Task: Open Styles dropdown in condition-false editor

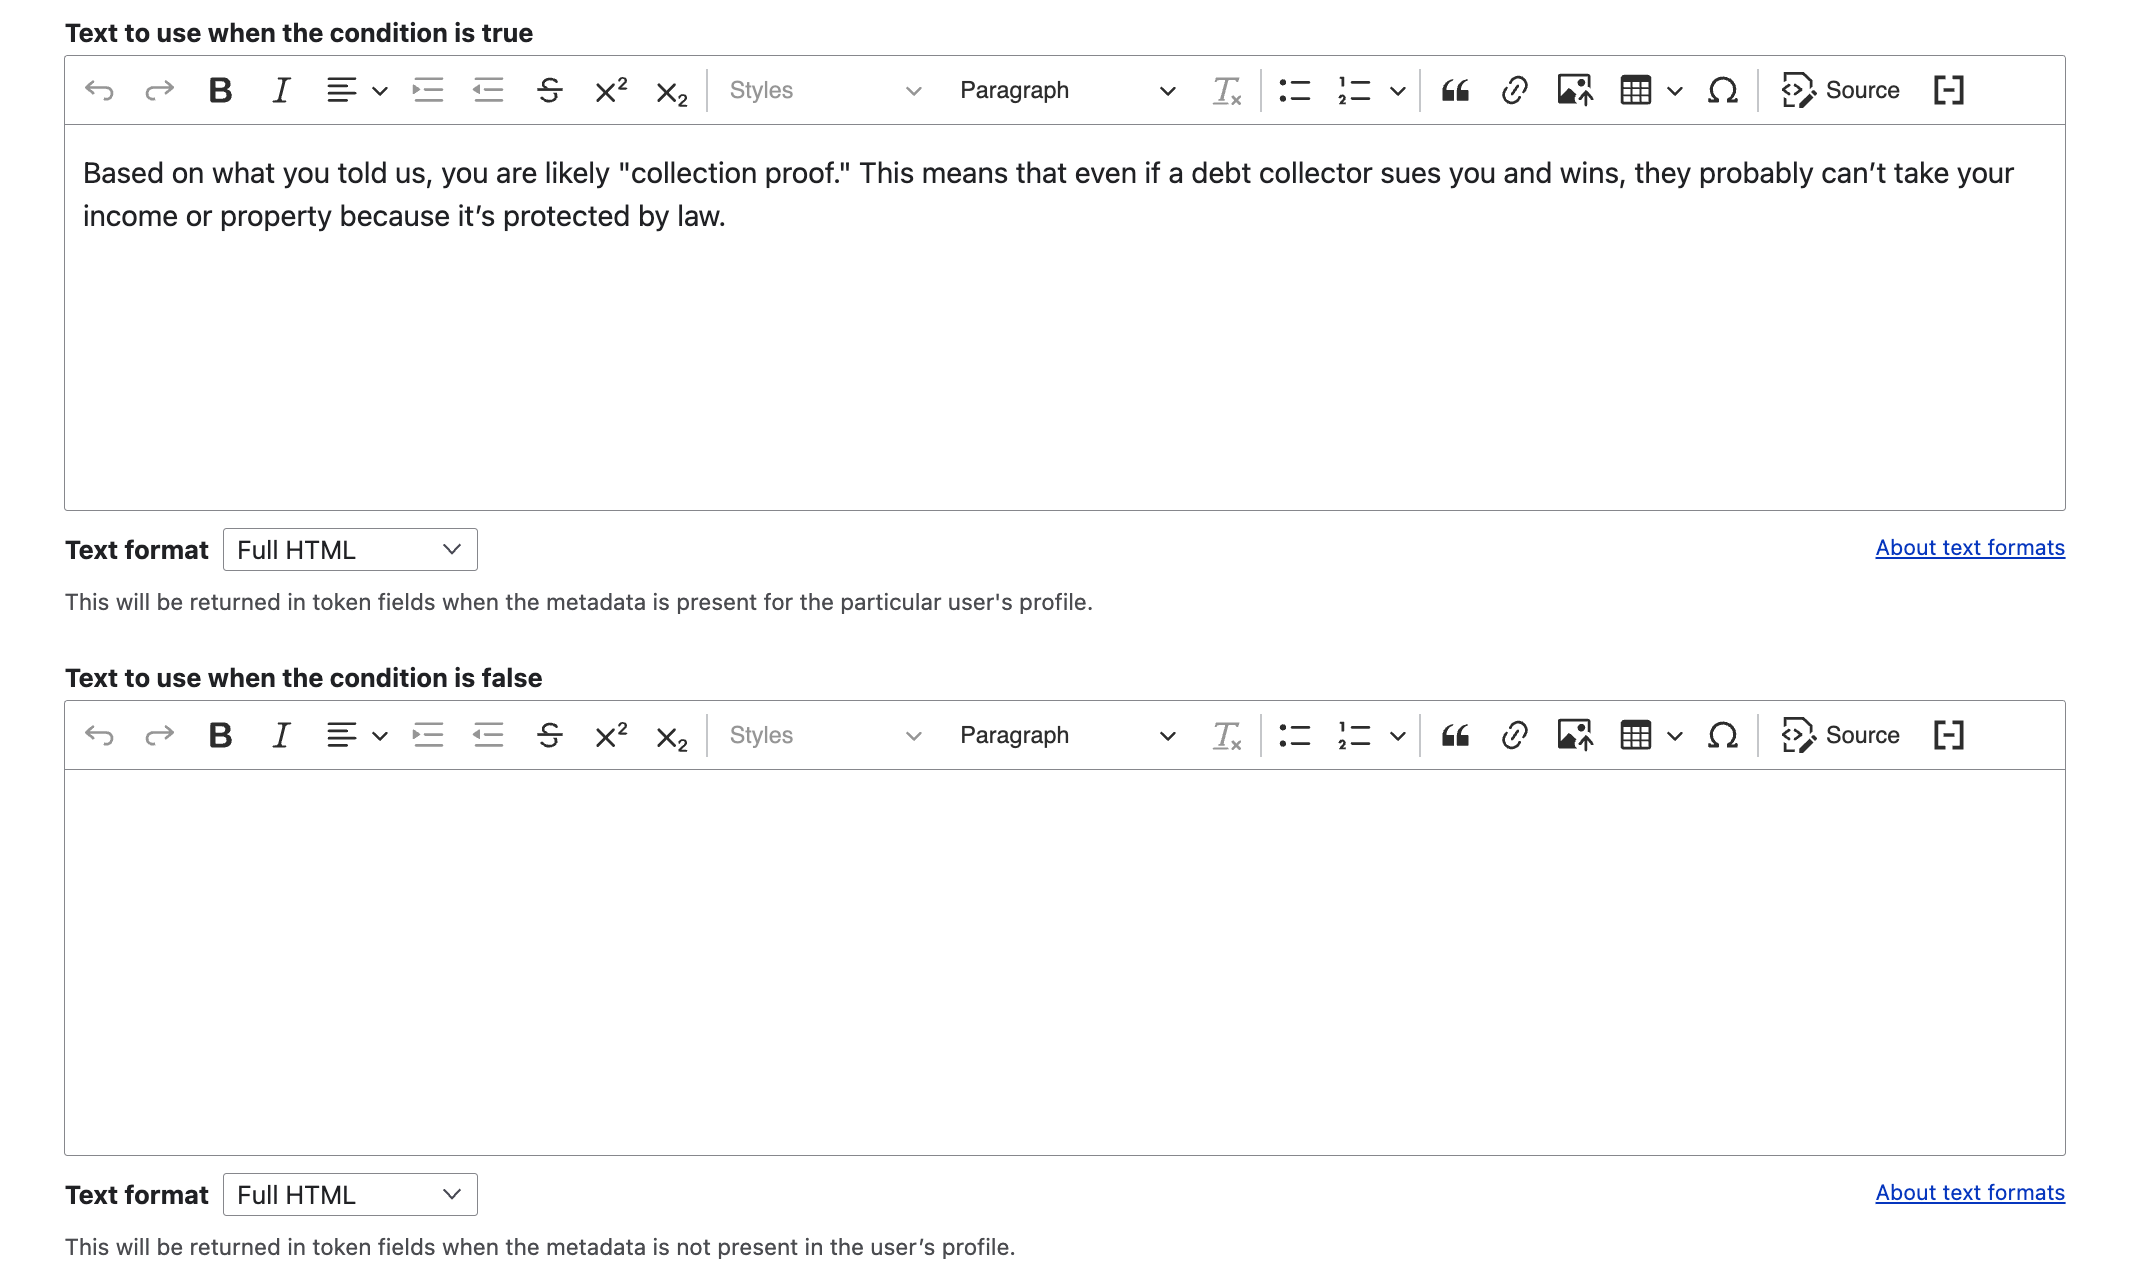Action: pyautogui.click(x=824, y=736)
